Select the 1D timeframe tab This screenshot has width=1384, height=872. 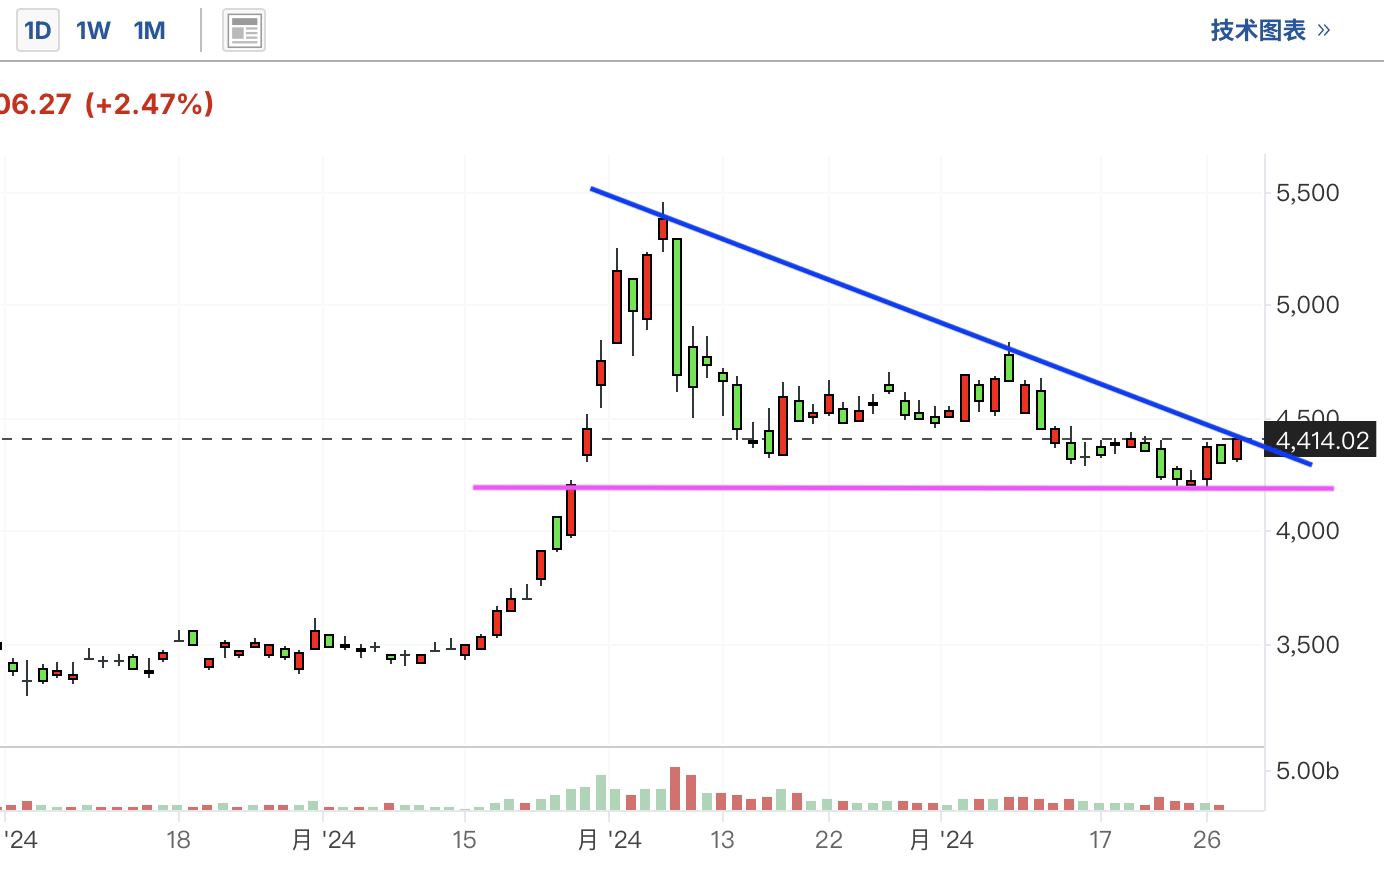37,30
